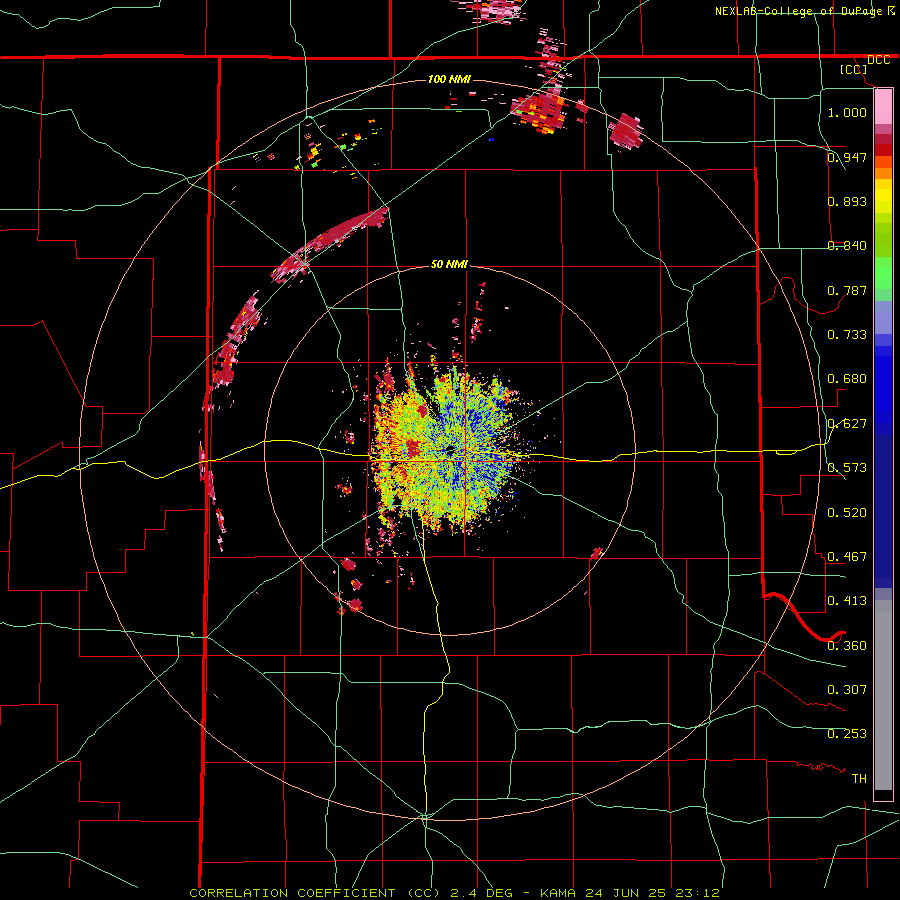Click the radar site center of echoes

tap(450, 452)
